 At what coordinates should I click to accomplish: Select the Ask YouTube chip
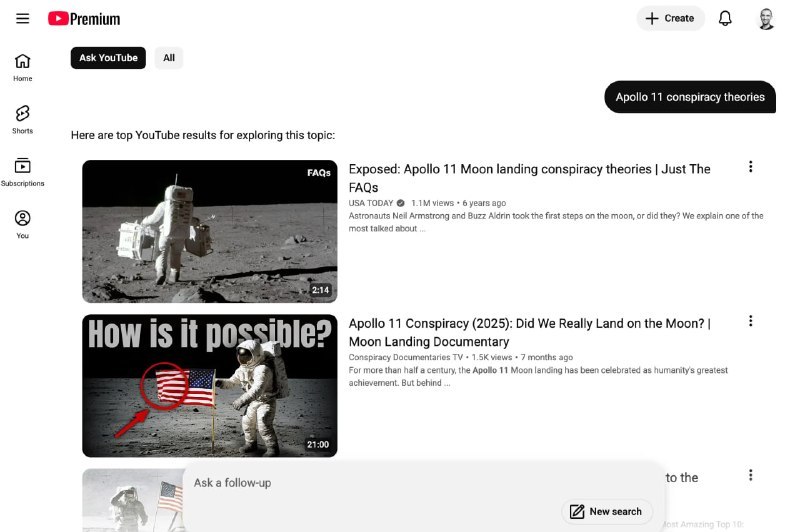tap(108, 58)
